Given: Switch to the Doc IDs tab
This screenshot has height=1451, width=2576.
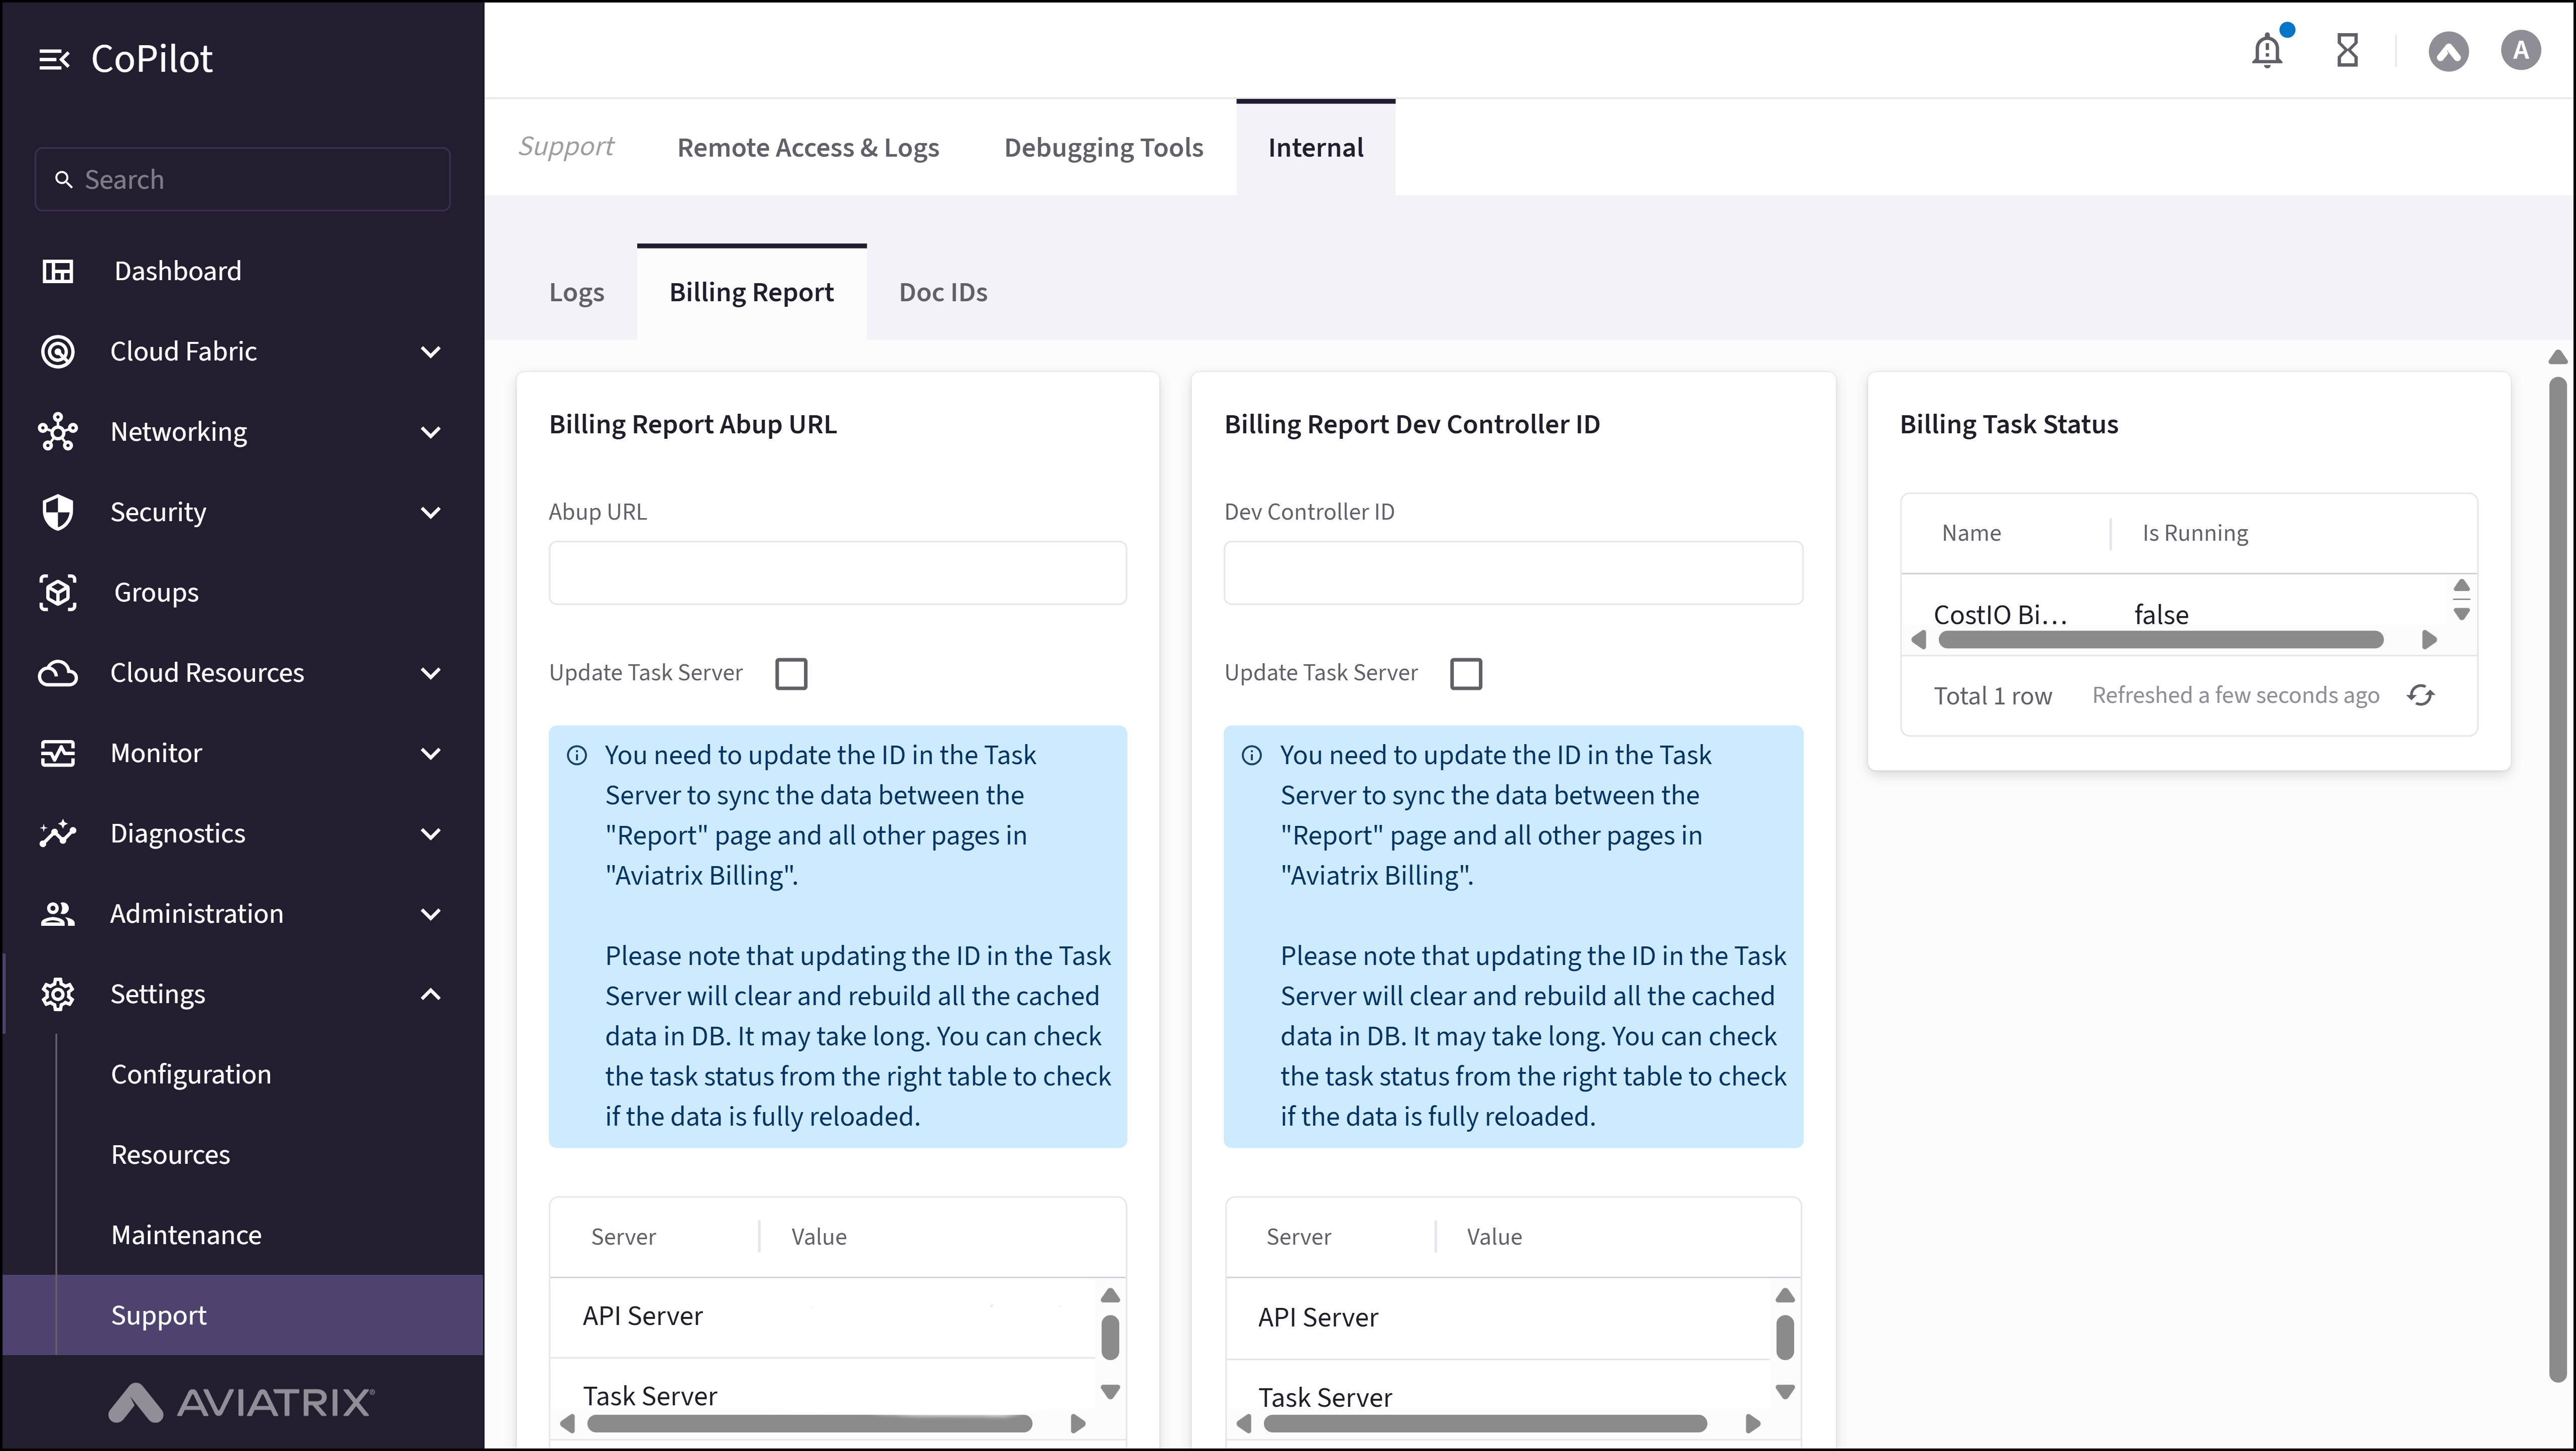Looking at the screenshot, I should coord(942,292).
